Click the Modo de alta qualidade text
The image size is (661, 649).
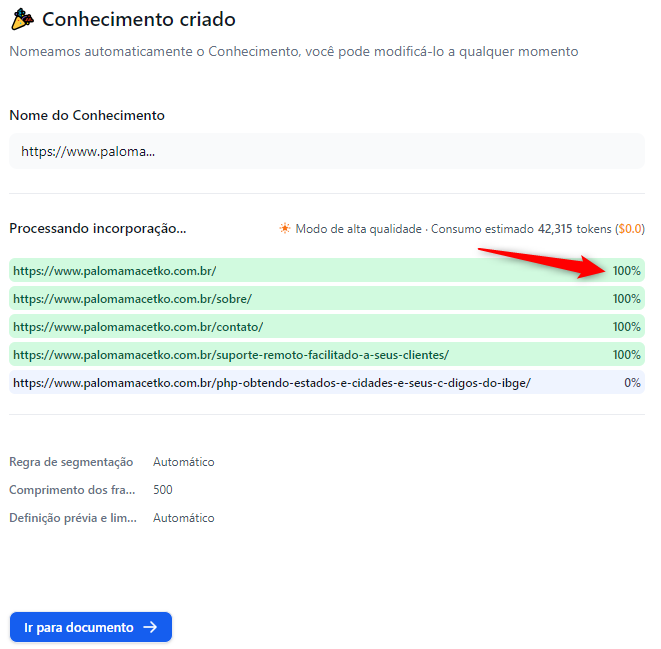[358, 229]
